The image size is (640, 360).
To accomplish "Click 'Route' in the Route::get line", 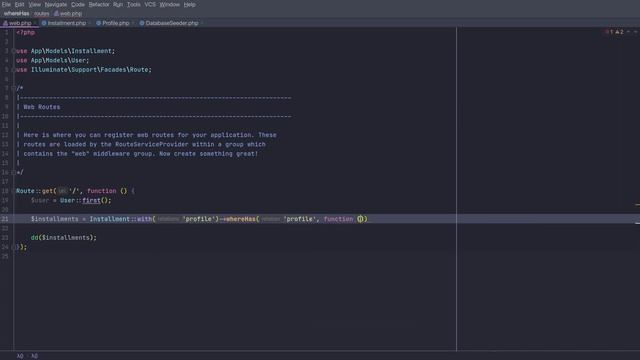I will [x=25, y=191].
